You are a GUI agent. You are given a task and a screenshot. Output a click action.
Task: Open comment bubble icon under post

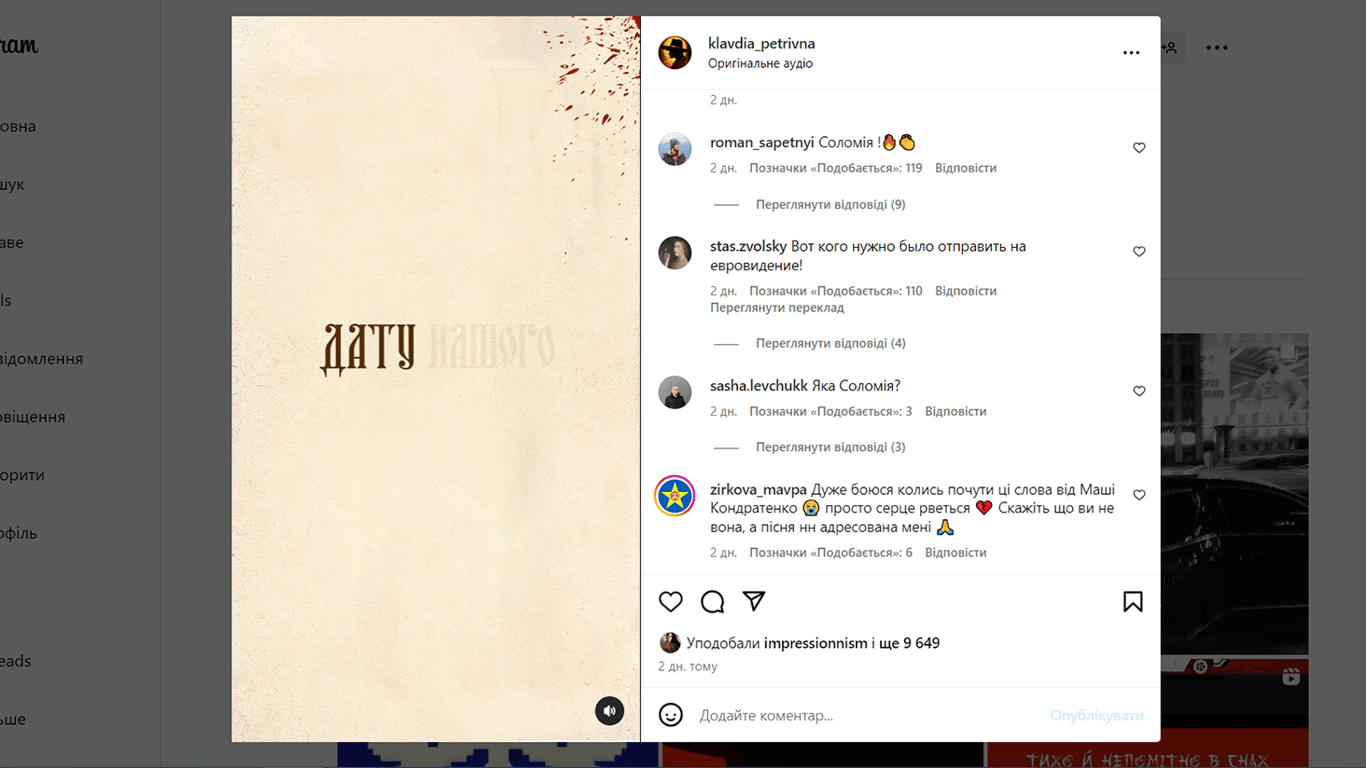tap(712, 601)
